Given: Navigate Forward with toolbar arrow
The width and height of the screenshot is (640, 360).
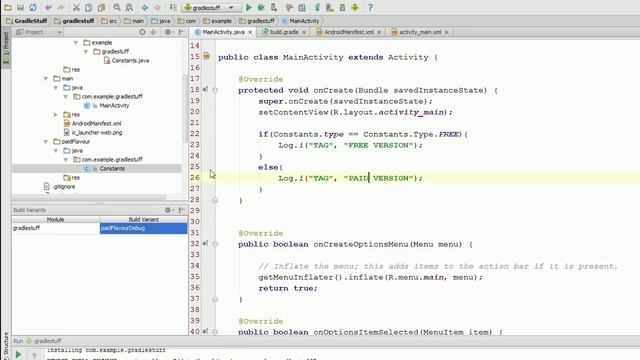Looking at the screenshot, I should pos(157,7).
